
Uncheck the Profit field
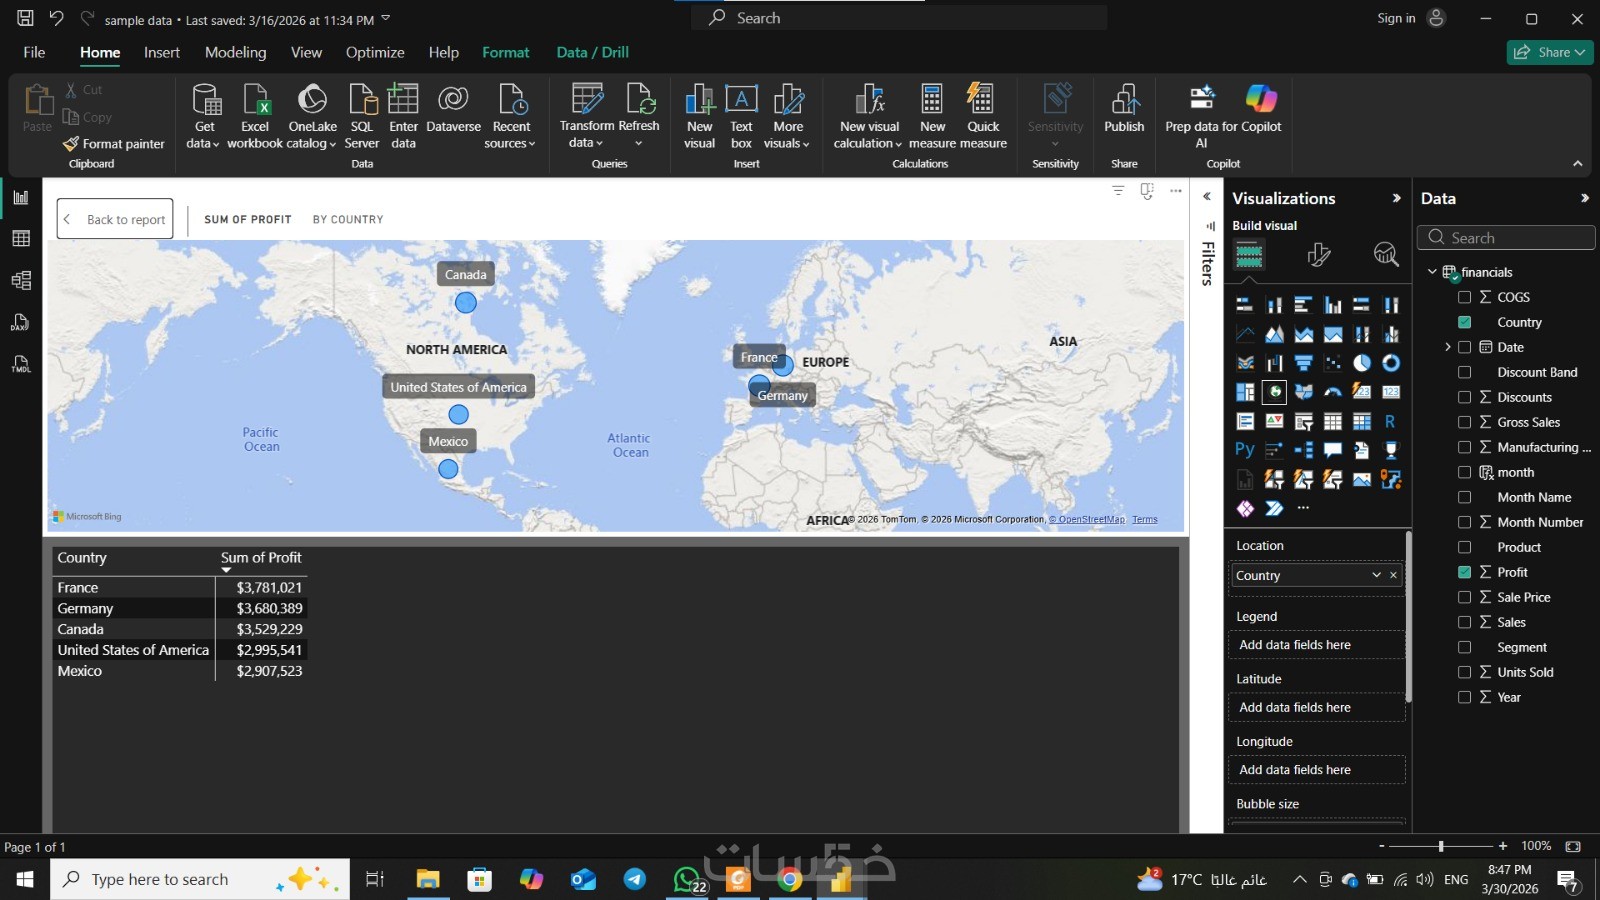point(1465,572)
